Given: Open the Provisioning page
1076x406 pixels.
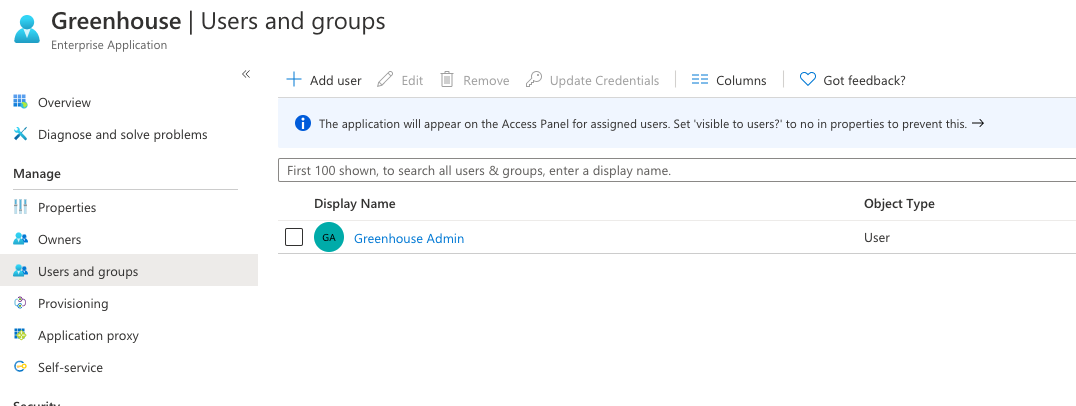Looking at the screenshot, I should click(73, 303).
